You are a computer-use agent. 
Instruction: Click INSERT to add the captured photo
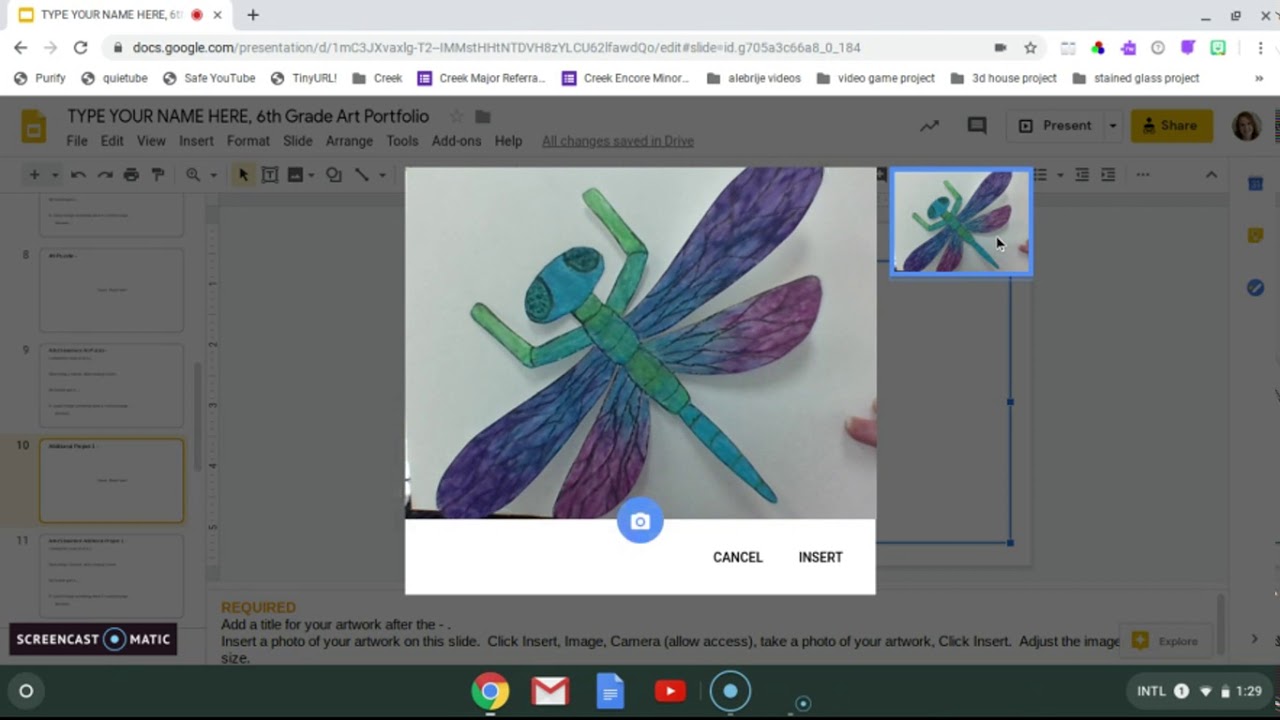click(x=820, y=557)
